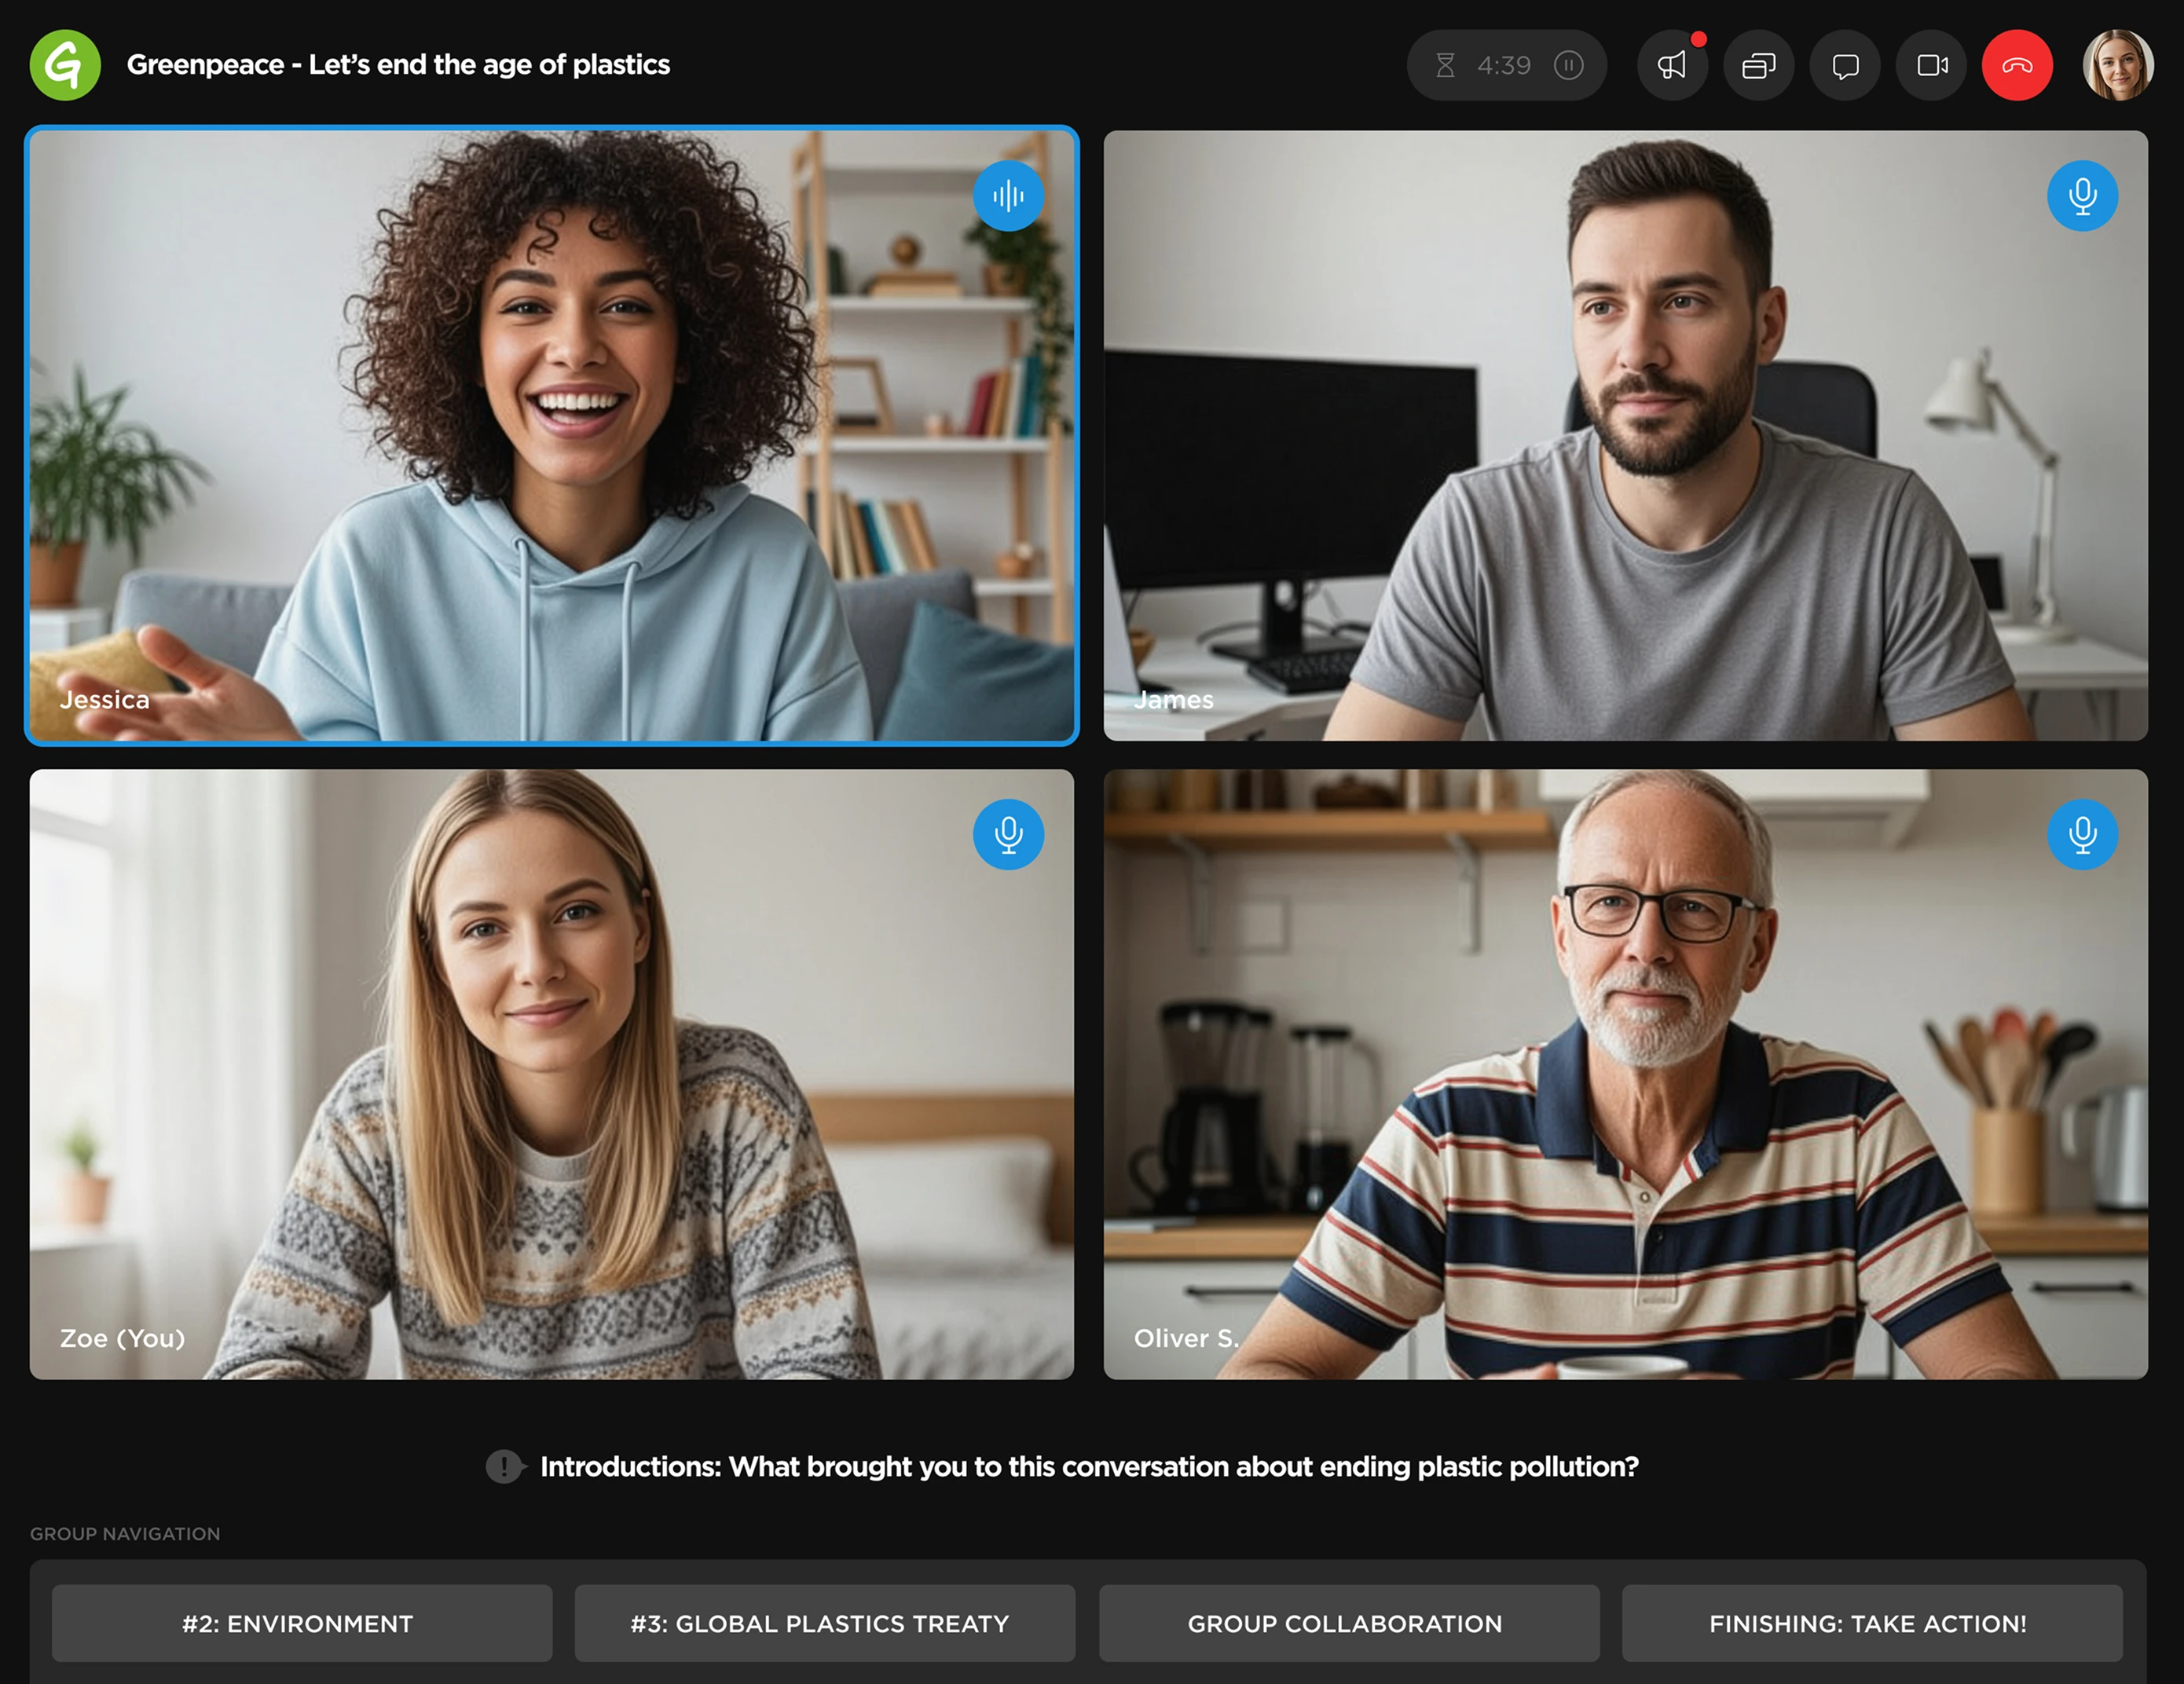Click the overlapping windows screen-share icon
The width and height of the screenshot is (2184, 1684).
(1758, 65)
